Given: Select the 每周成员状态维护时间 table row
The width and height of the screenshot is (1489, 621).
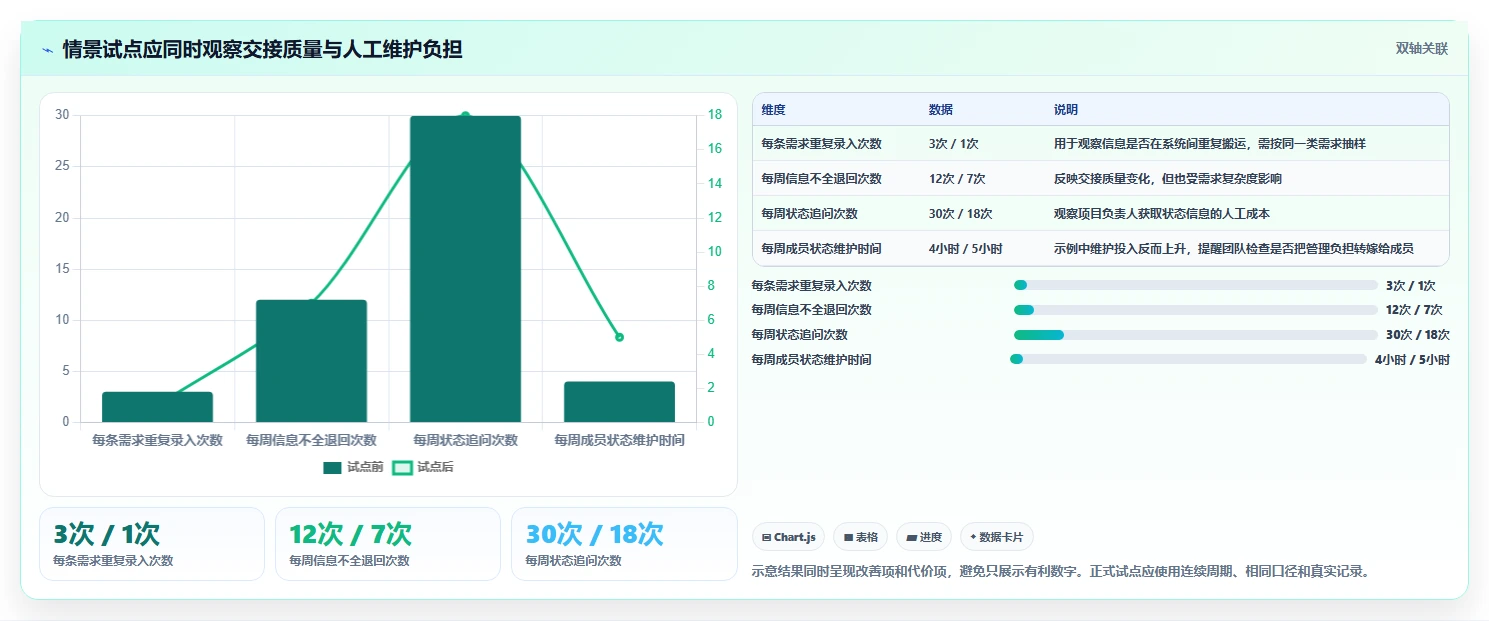Looking at the screenshot, I should [1100, 248].
